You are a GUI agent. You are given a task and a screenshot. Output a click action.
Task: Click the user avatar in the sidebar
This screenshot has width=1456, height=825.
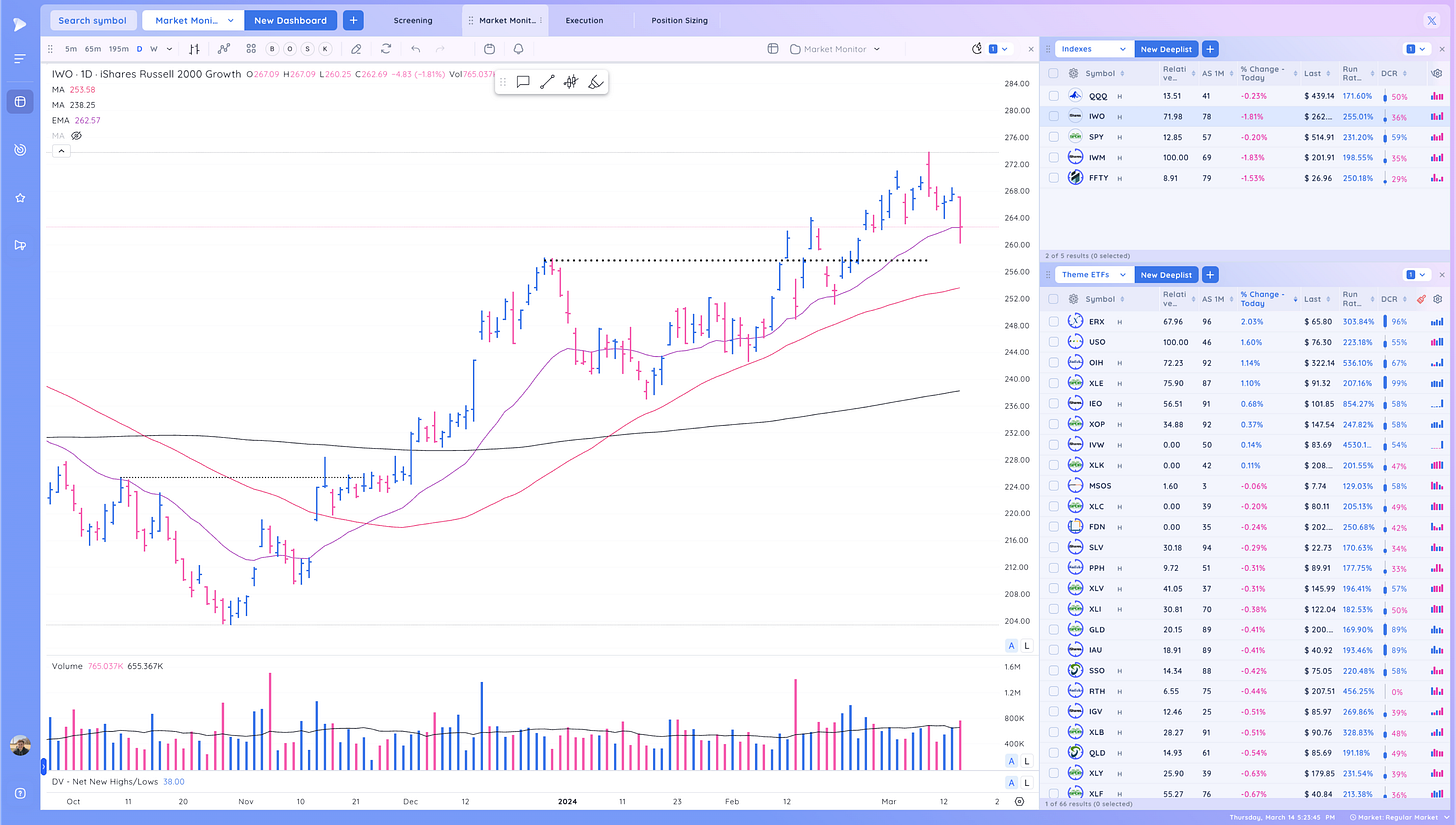pos(20,746)
